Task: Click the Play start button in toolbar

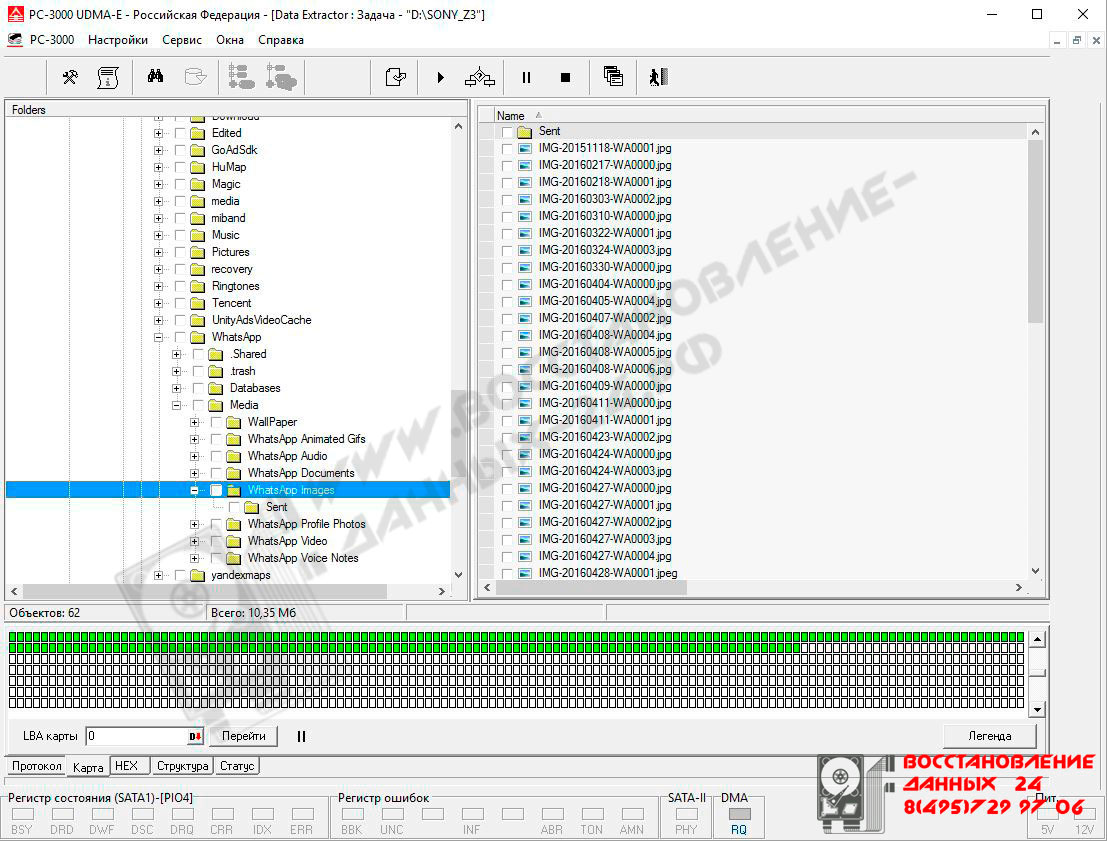Action: click(x=441, y=77)
